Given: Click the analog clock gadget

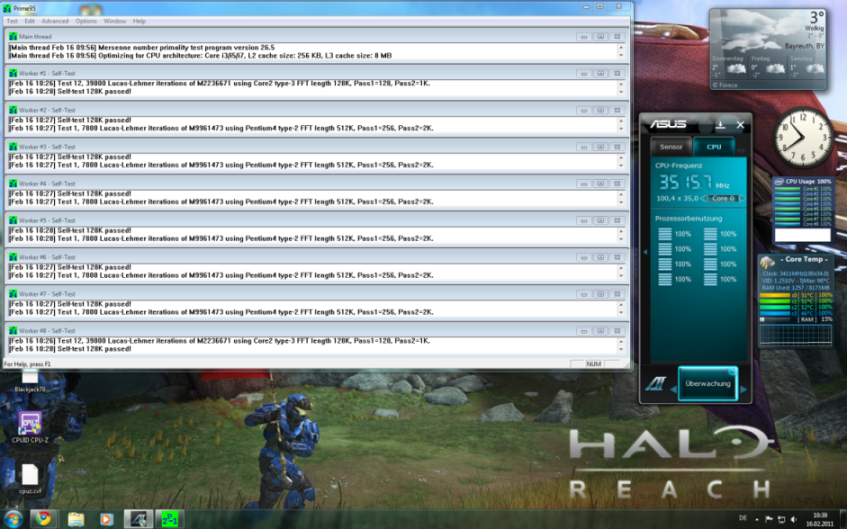Looking at the screenshot, I should 803,137.
